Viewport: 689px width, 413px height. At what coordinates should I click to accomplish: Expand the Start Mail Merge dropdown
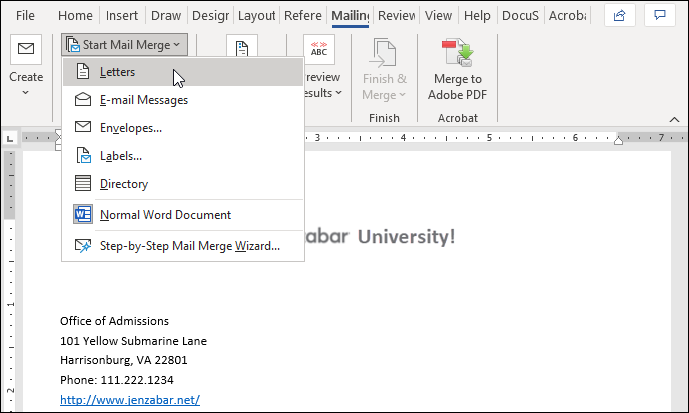123,44
